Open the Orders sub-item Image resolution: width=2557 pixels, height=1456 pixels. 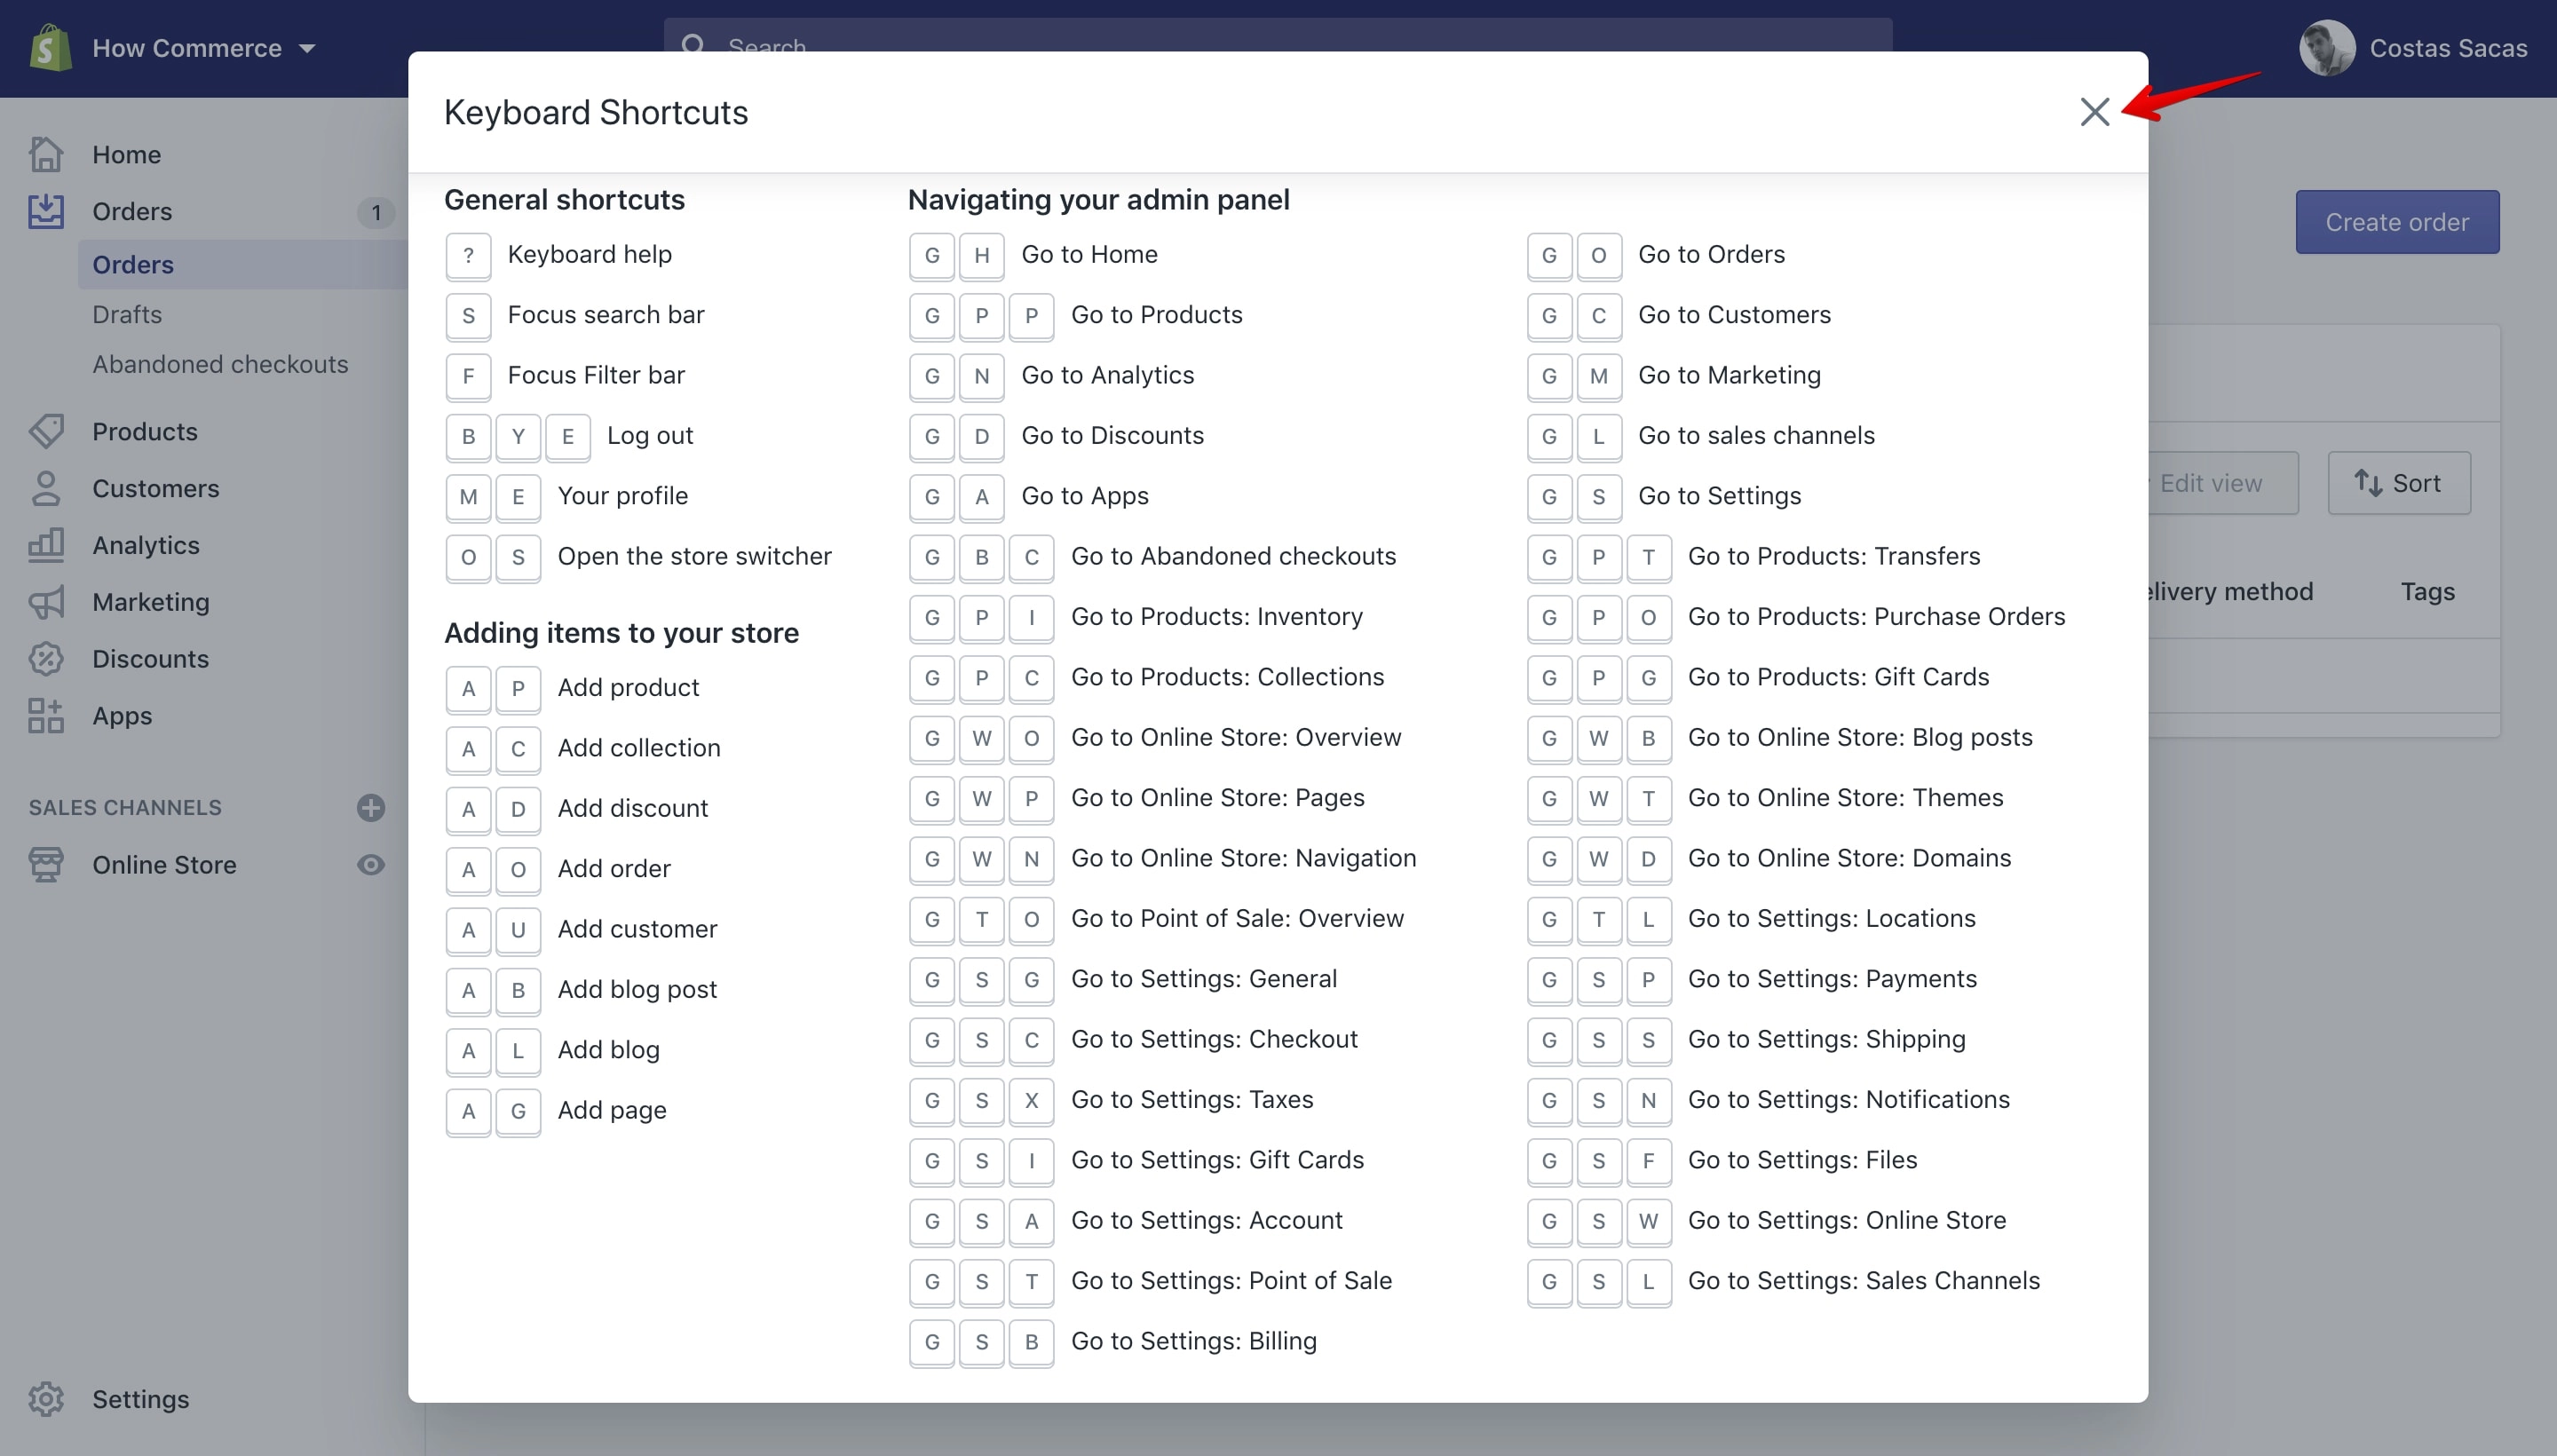tap(133, 265)
